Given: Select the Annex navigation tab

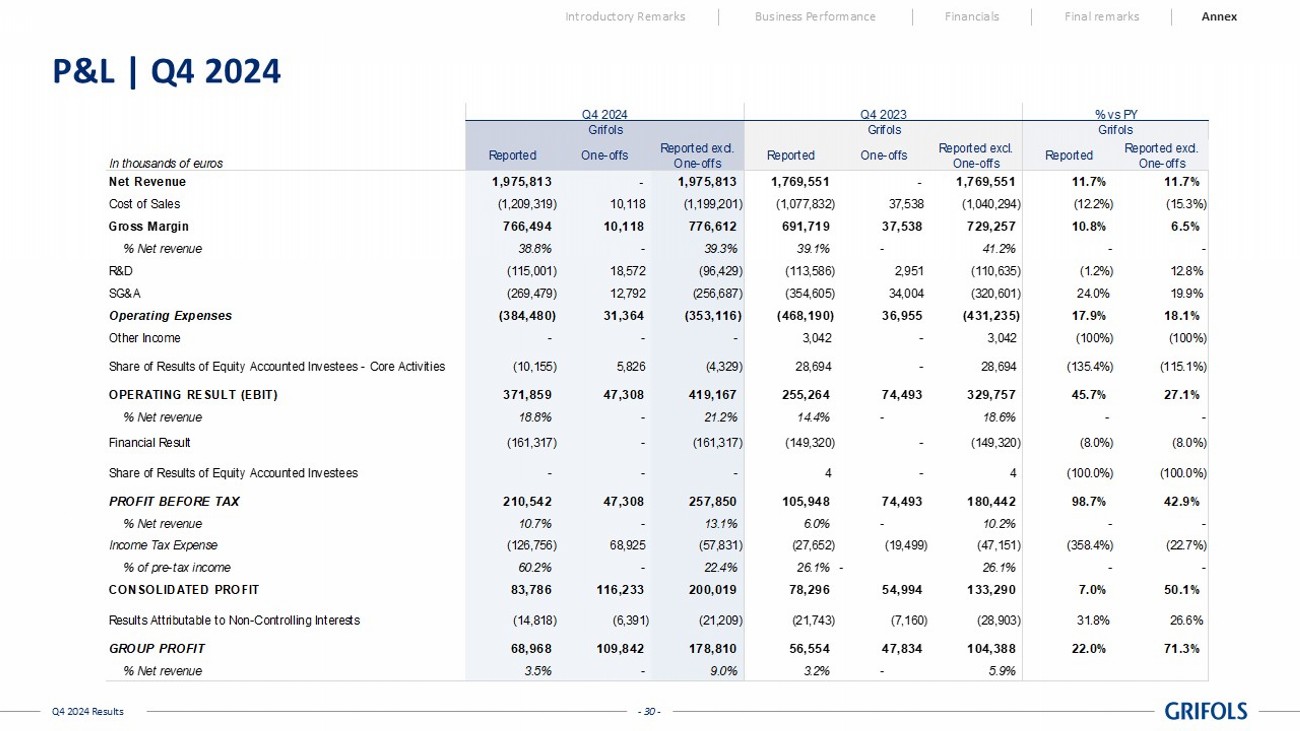Looking at the screenshot, I should [x=1219, y=16].
